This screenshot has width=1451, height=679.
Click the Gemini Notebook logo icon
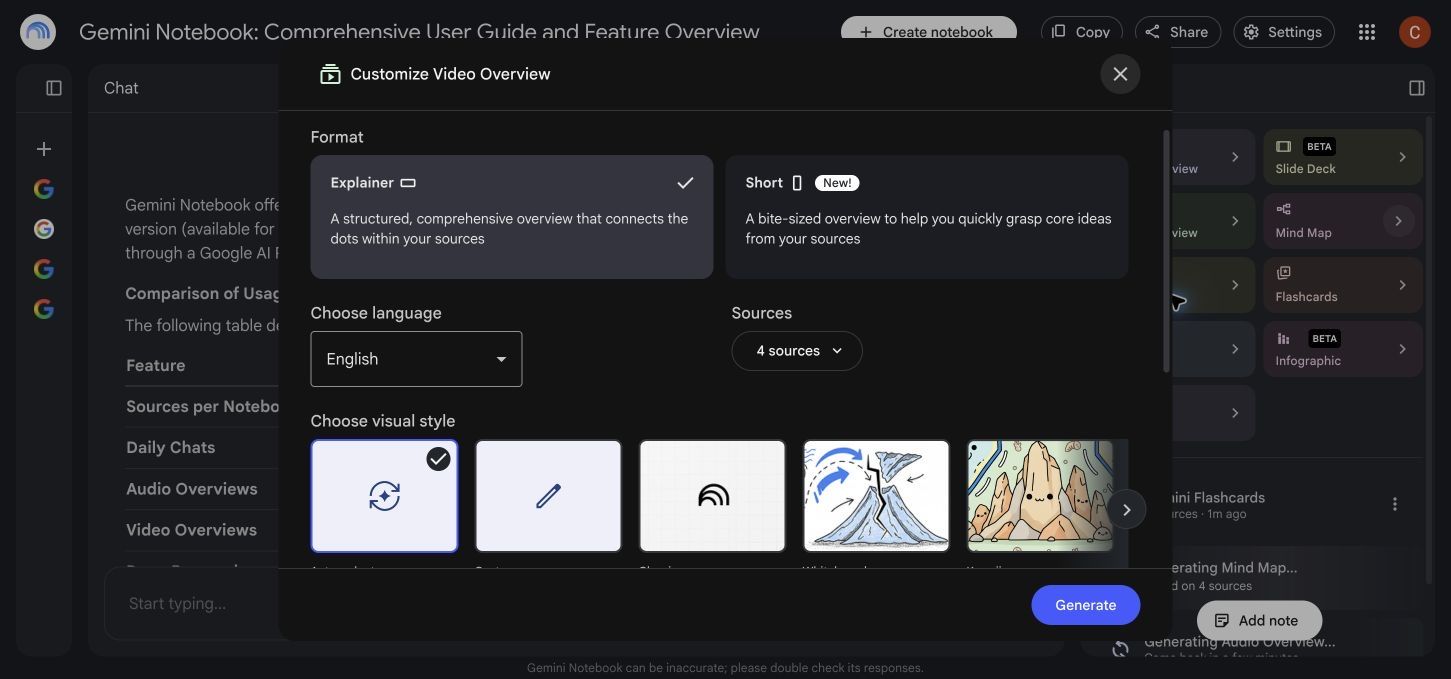[x=38, y=32]
